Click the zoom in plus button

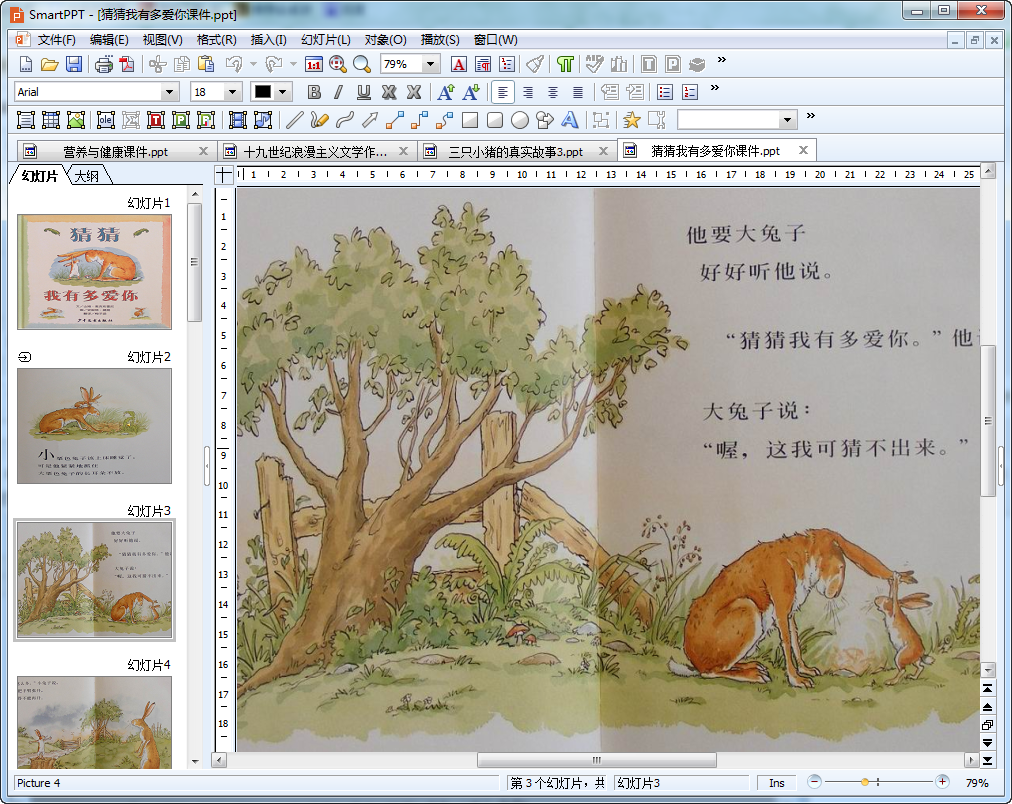click(x=942, y=782)
